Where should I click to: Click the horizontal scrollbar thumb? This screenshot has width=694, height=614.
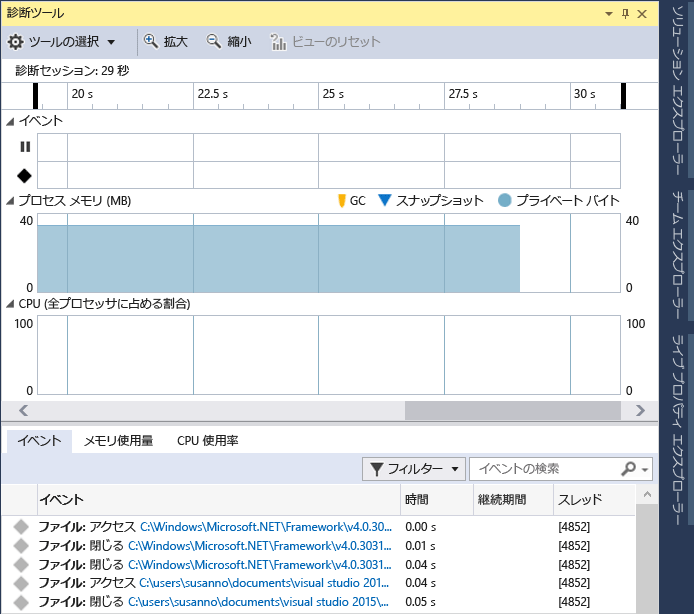click(513, 411)
